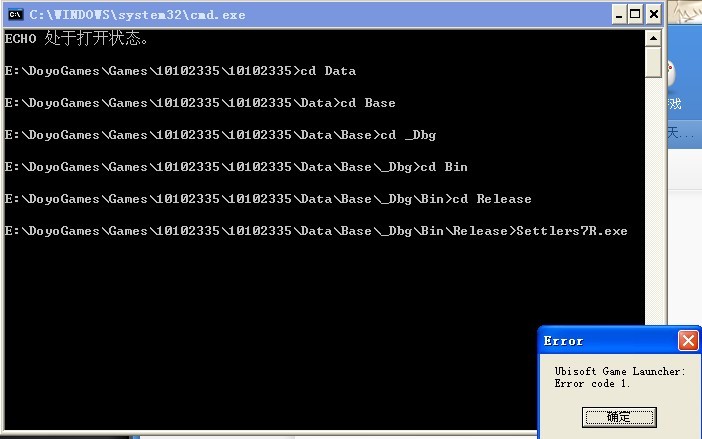Viewport: 702px width, 439px height.
Task: Close the Error dialog
Action: pos(688,341)
